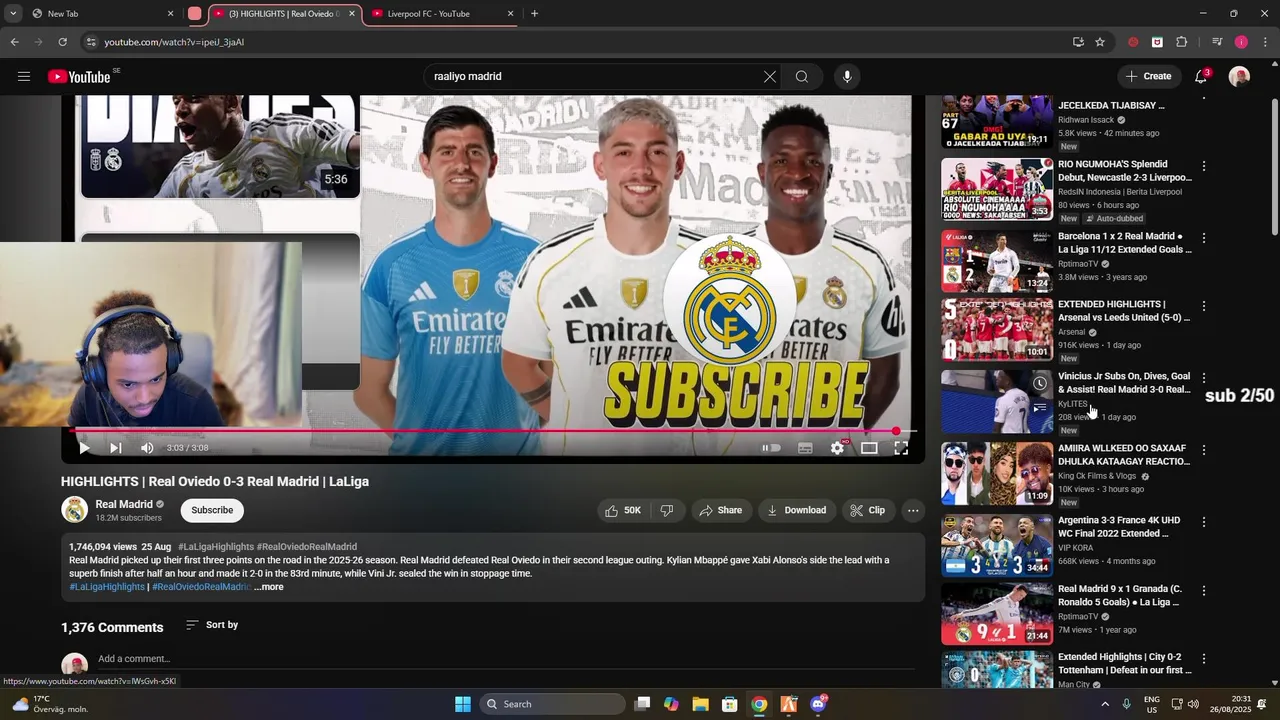The height and width of the screenshot is (720, 1280).
Task: Like the video with 50K likes
Action: [622, 510]
